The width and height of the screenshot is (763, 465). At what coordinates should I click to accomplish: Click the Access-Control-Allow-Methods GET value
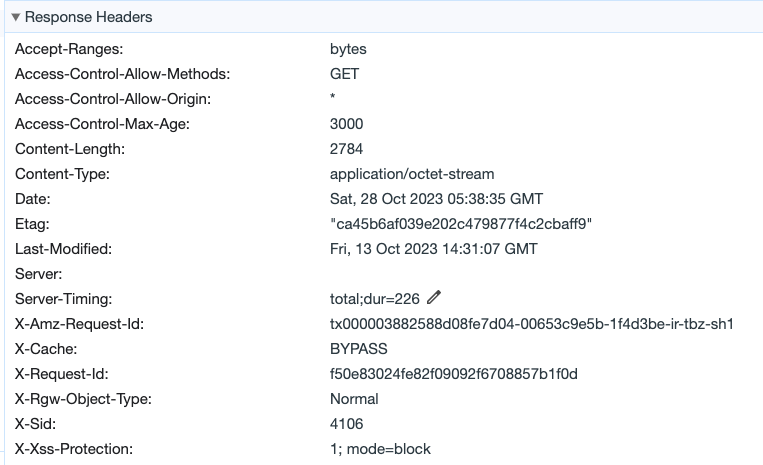(344, 73)
